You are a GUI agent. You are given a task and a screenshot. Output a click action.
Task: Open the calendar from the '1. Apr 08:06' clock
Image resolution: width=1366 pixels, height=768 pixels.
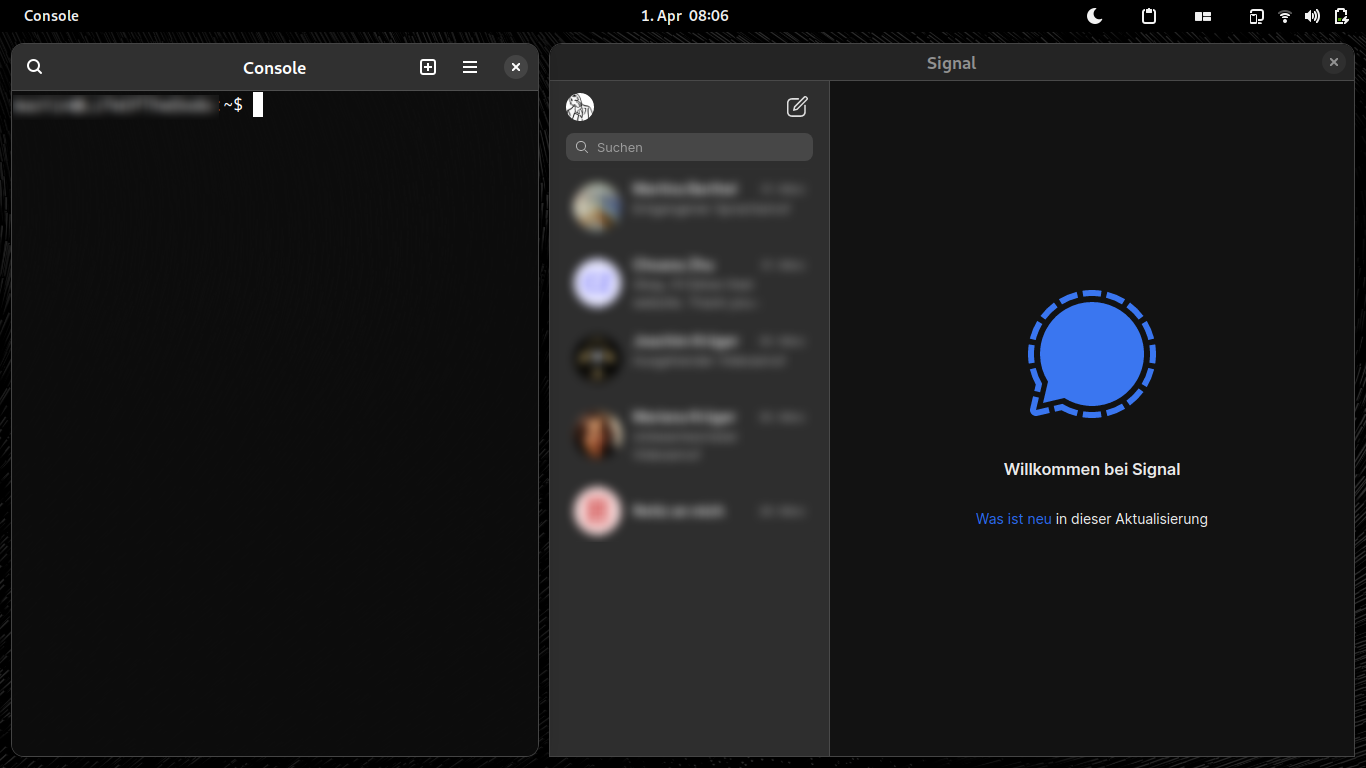pyautogui.click(x=684, y=16)
